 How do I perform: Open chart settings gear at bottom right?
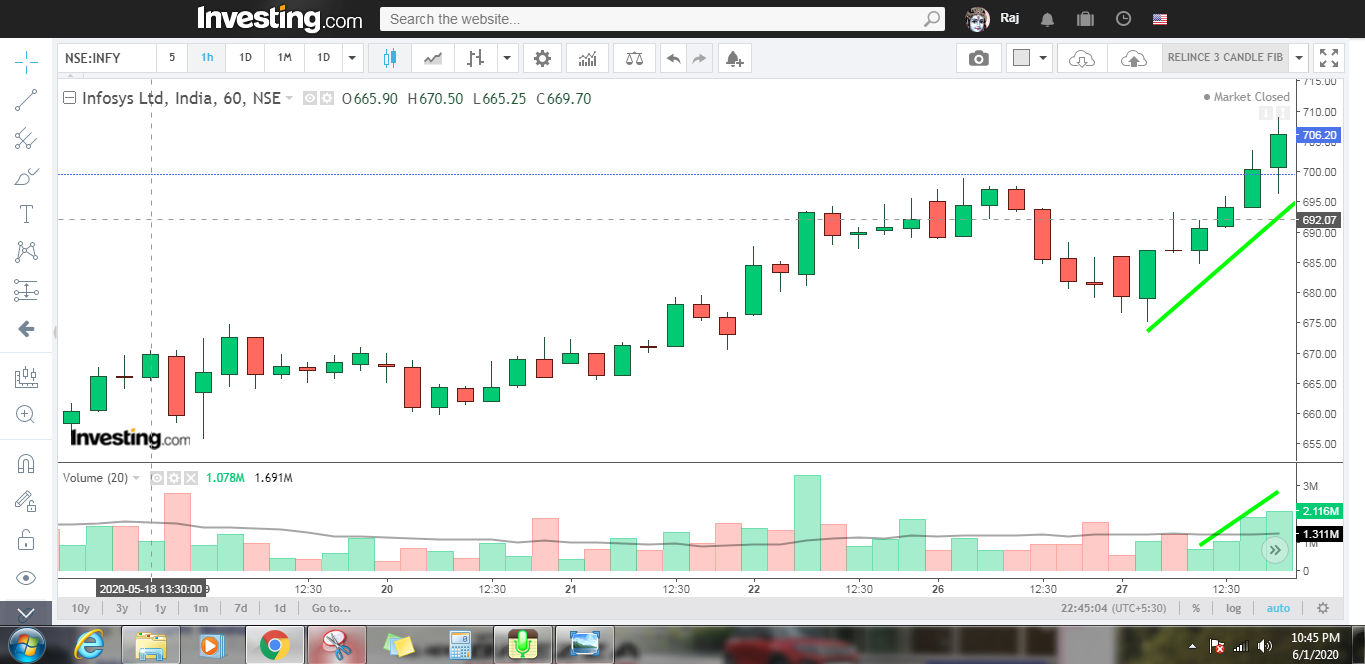[x=1323, y=608]
